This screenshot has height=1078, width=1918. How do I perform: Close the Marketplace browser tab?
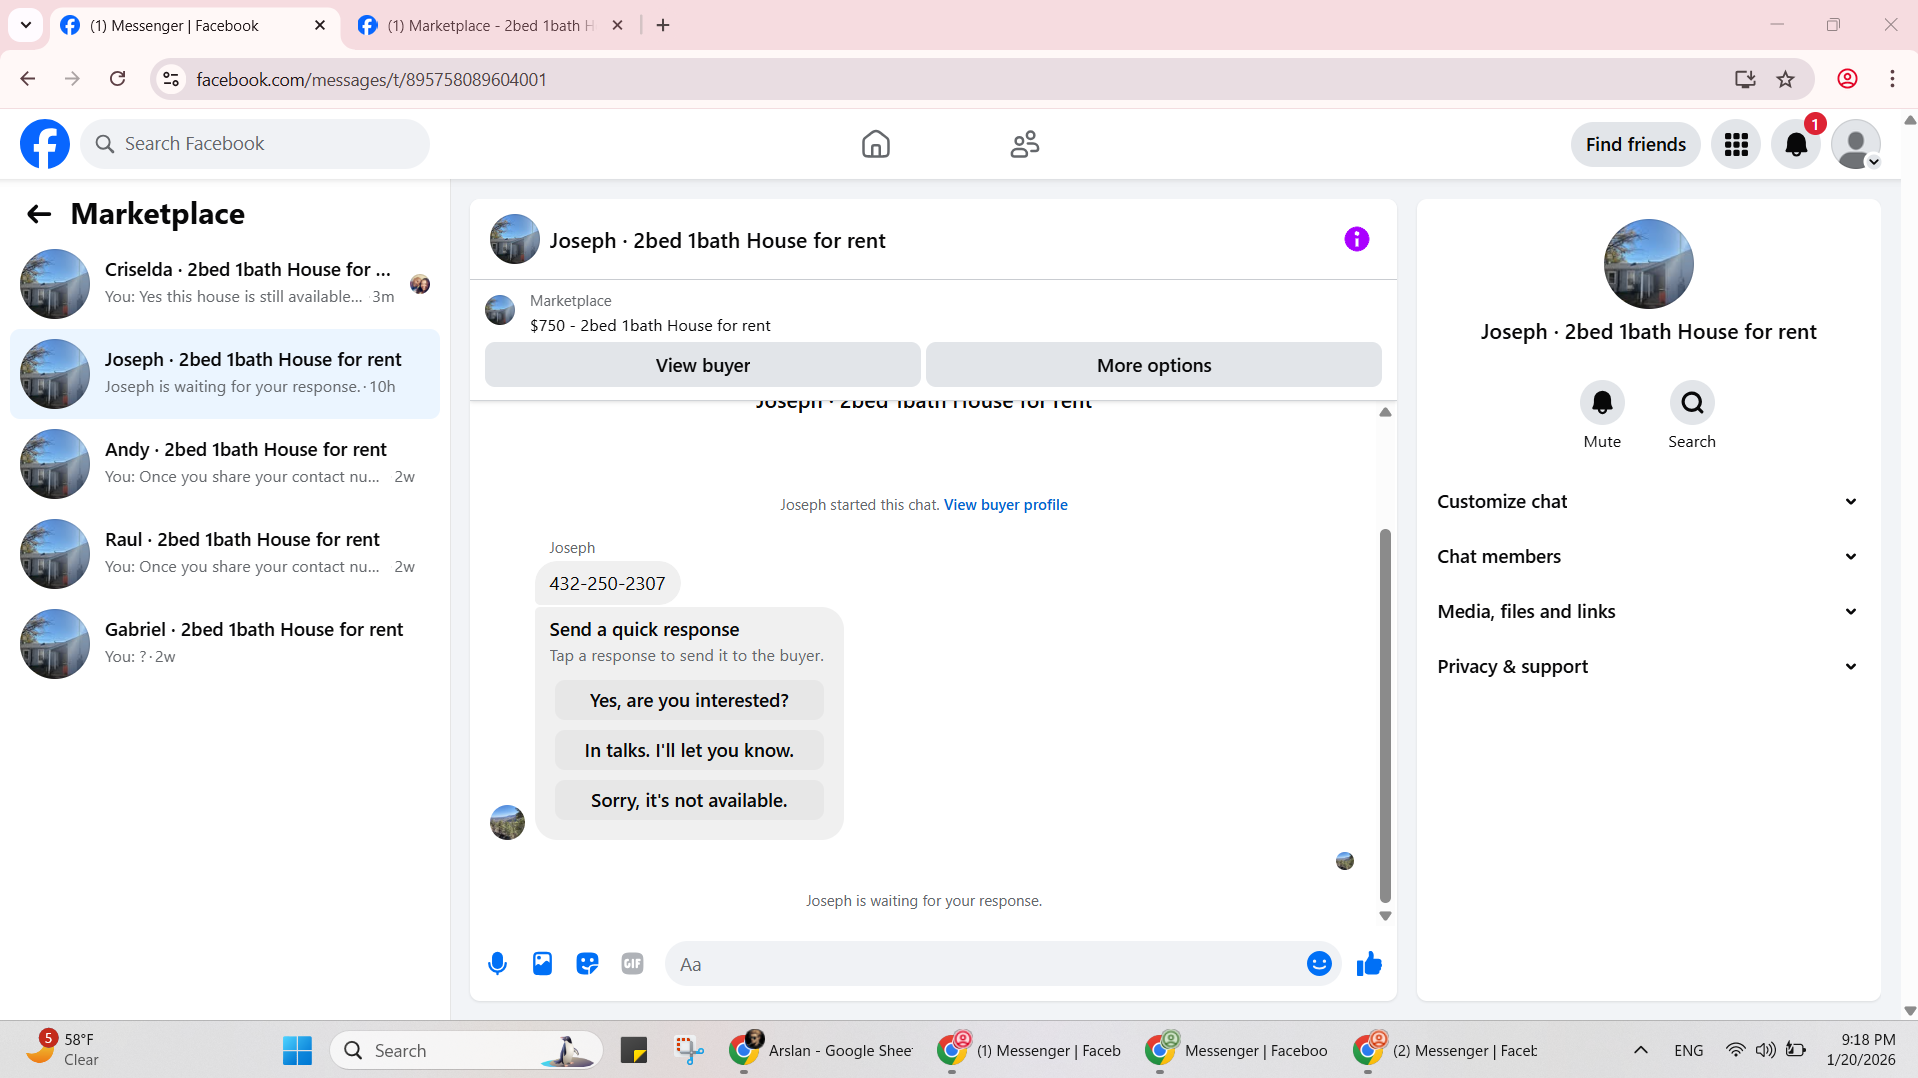617,25
